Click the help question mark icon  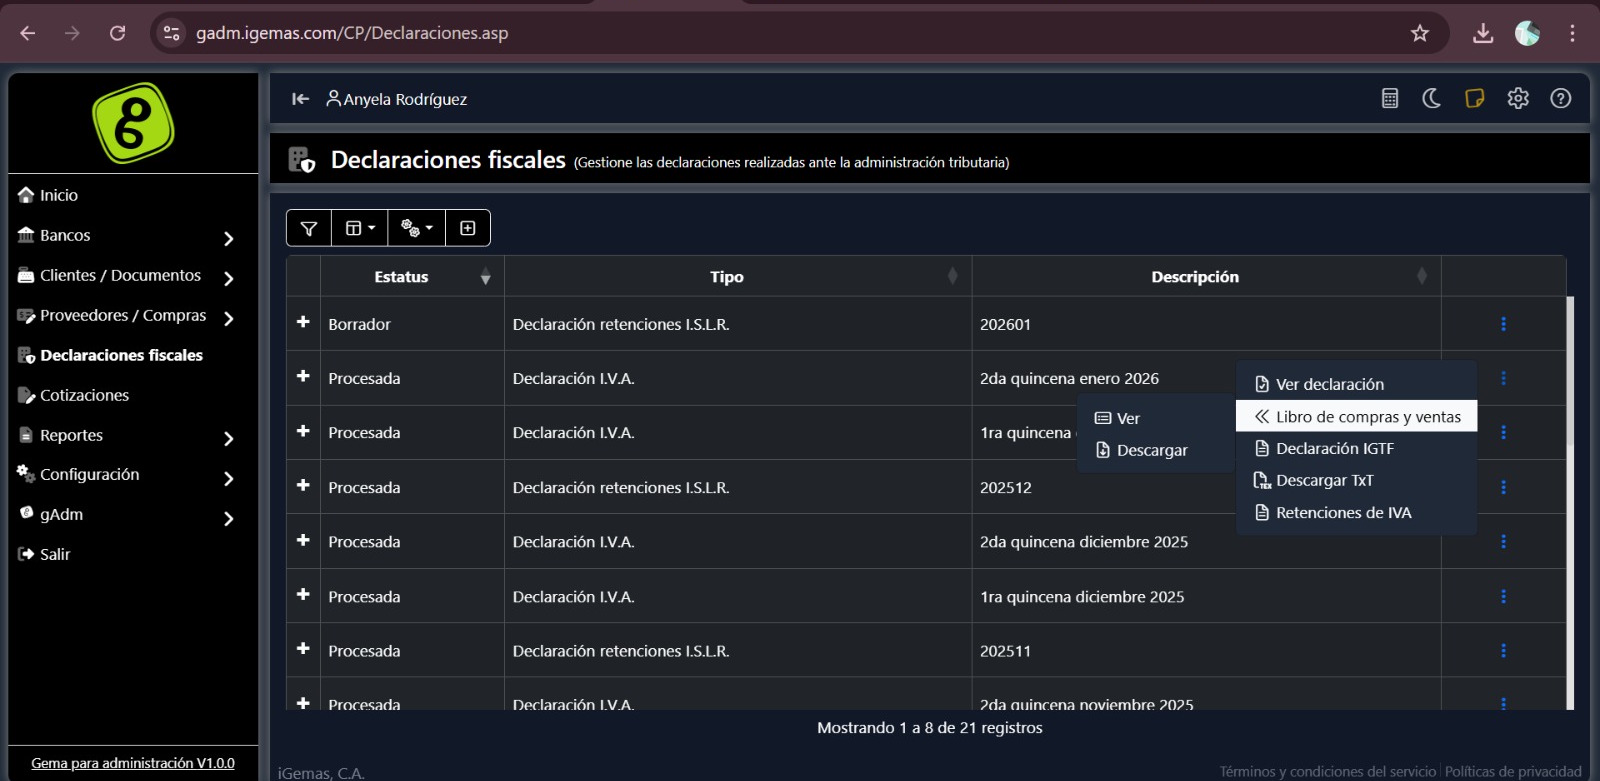(1560, 98)
